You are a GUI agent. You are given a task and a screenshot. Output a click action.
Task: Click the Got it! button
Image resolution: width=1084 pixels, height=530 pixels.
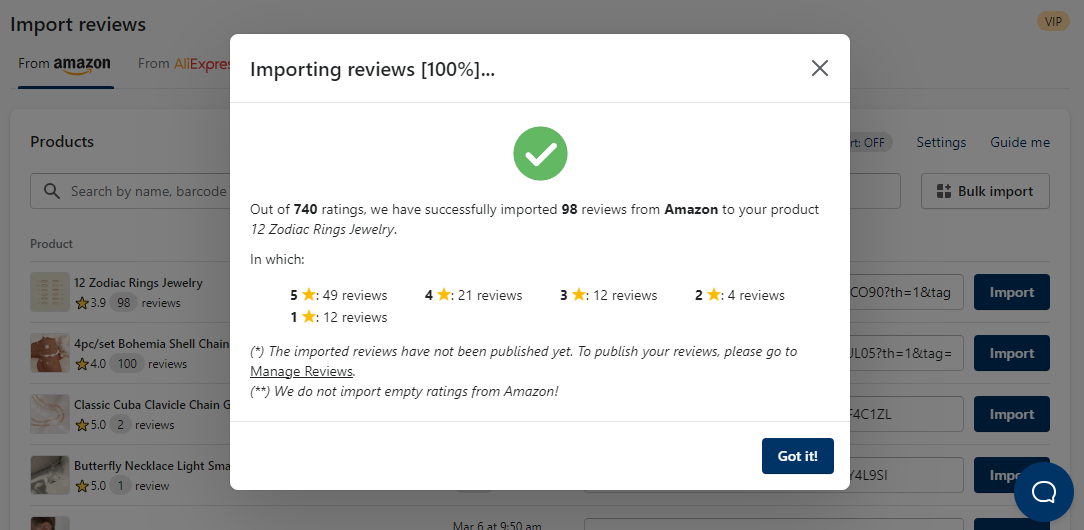click(797, 456)
